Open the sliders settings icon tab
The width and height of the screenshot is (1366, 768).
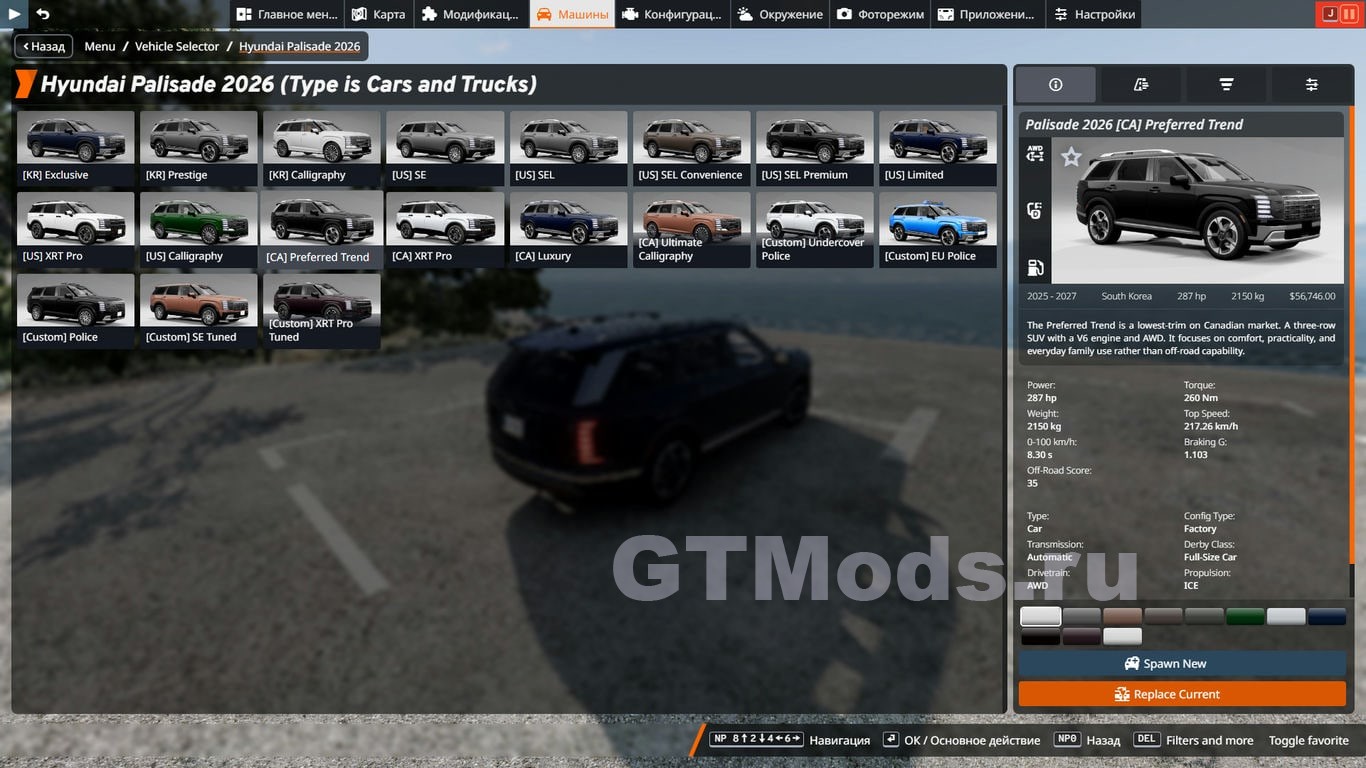tap(1311, 85)
